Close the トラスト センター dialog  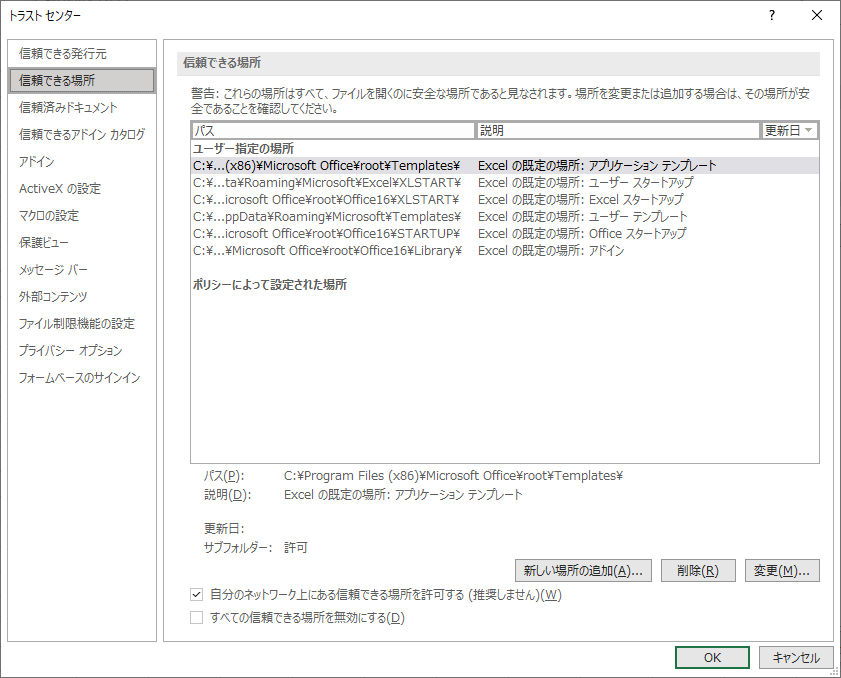click(x=816, y=15)
